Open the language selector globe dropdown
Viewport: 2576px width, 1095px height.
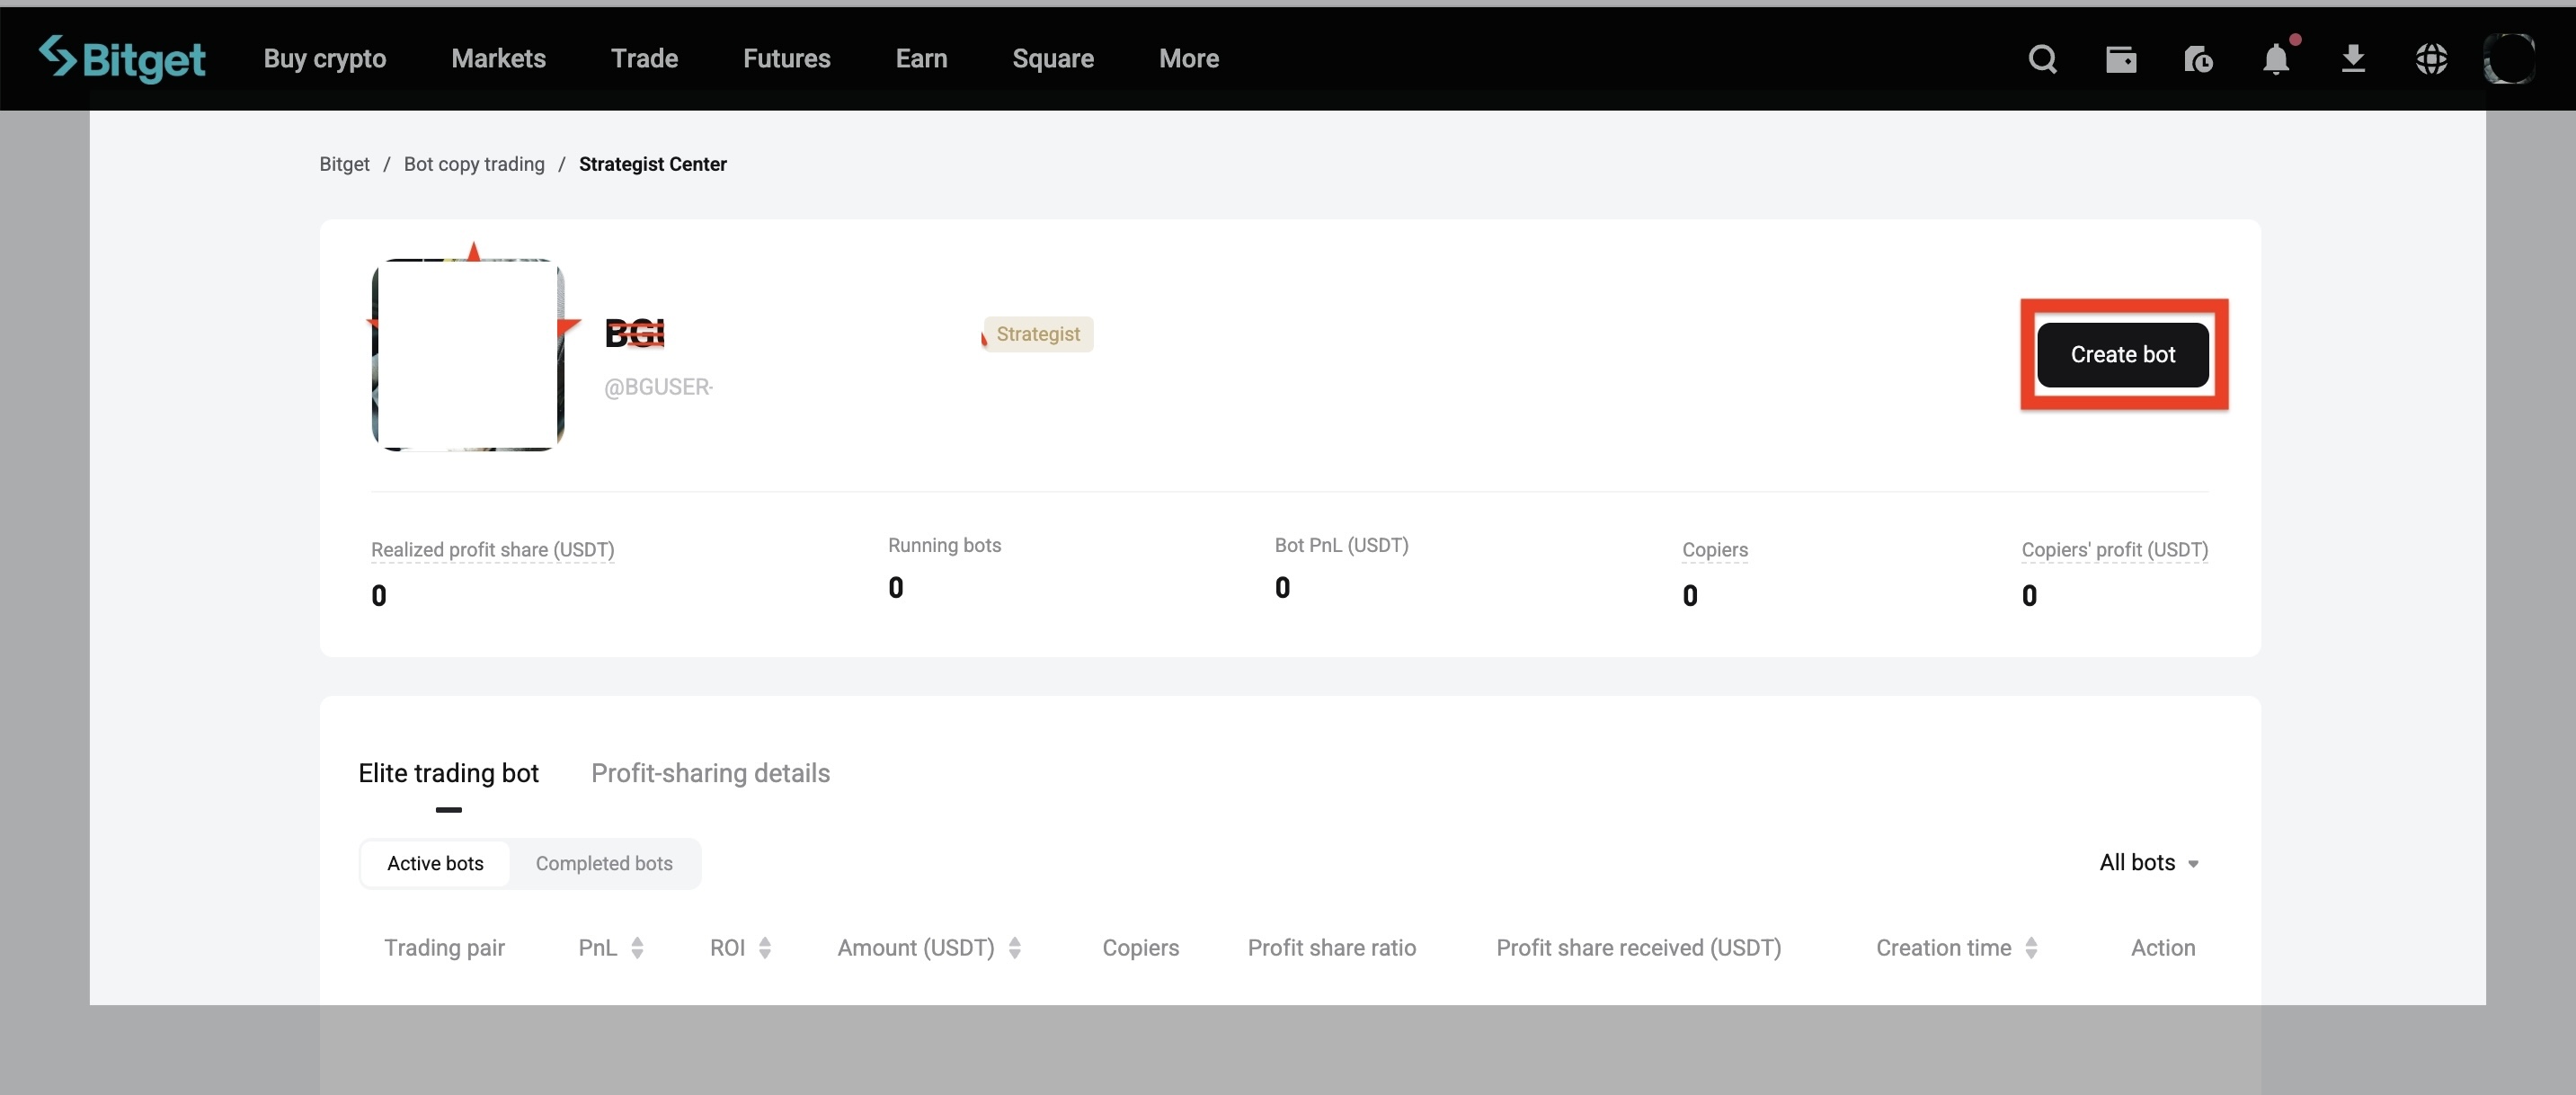(2432, 59)
